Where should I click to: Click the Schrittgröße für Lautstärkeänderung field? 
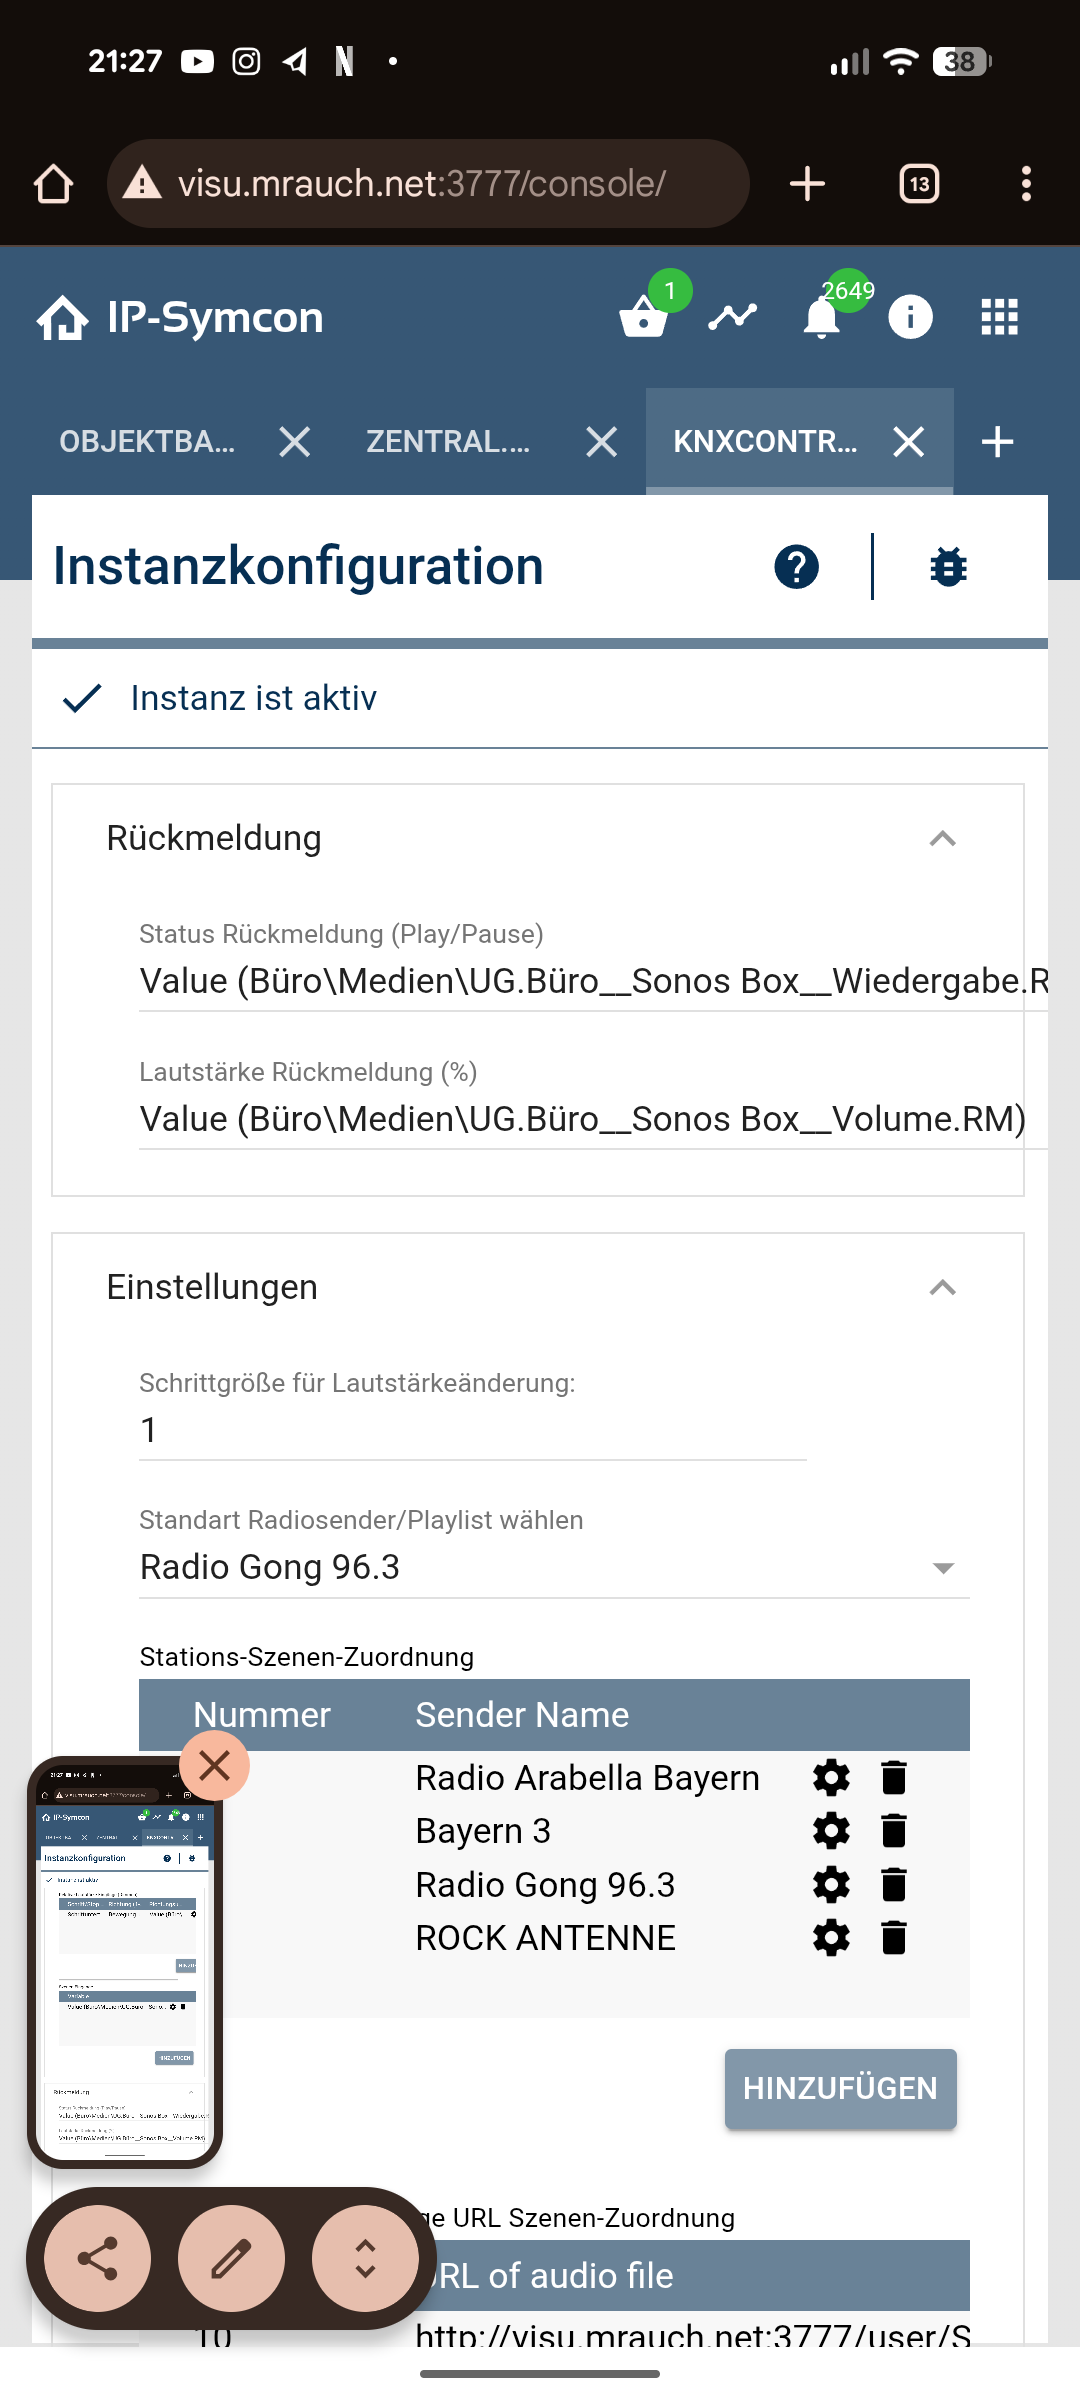(x=472, y=1430)
